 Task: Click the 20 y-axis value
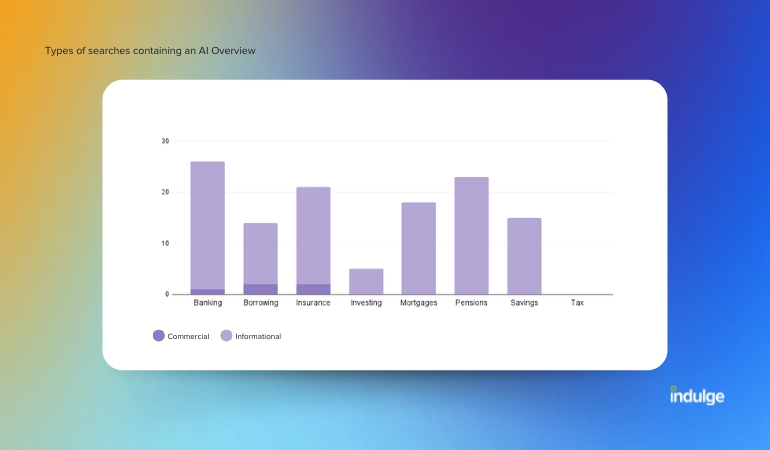pos(165,192)
